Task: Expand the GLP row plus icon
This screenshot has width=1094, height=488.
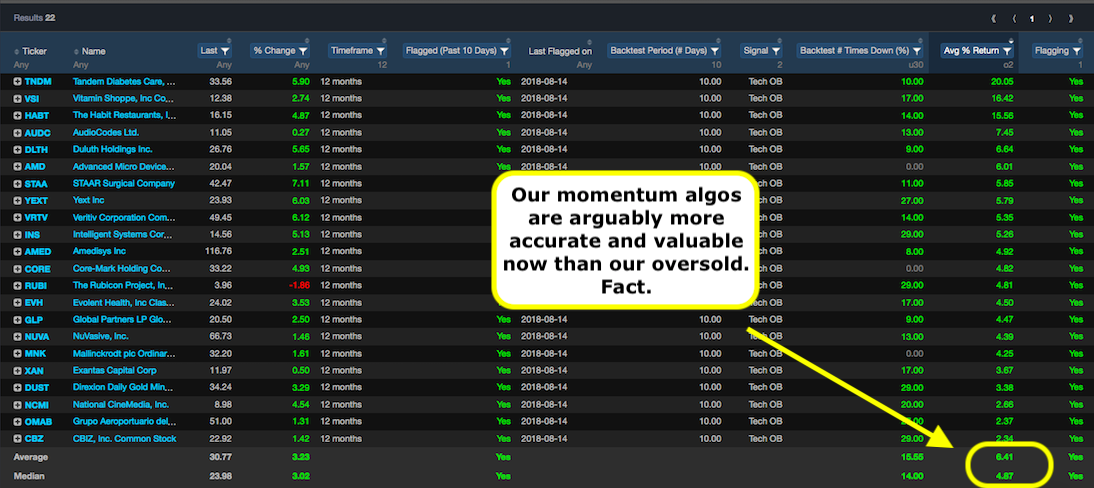Action: click(17, 319)
